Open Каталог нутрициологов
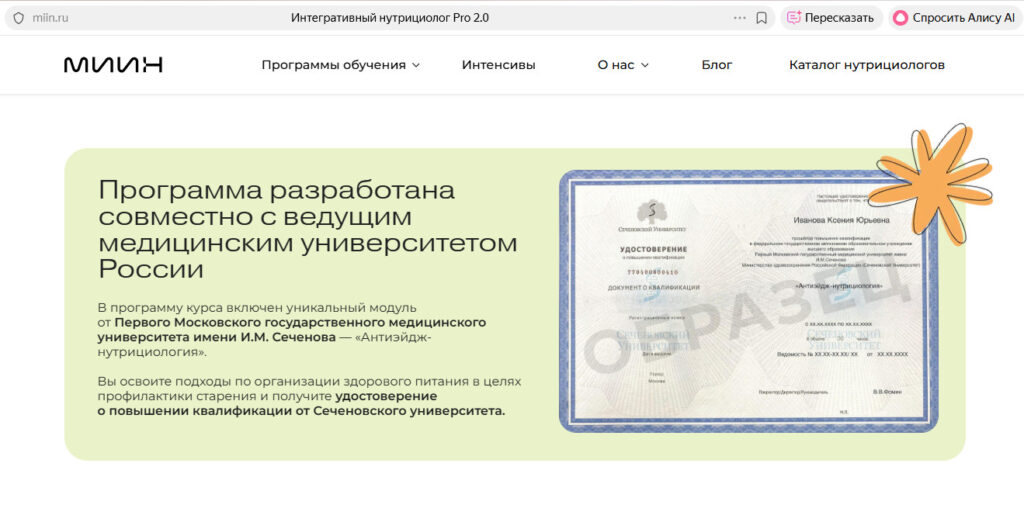 tap(867, 65)
